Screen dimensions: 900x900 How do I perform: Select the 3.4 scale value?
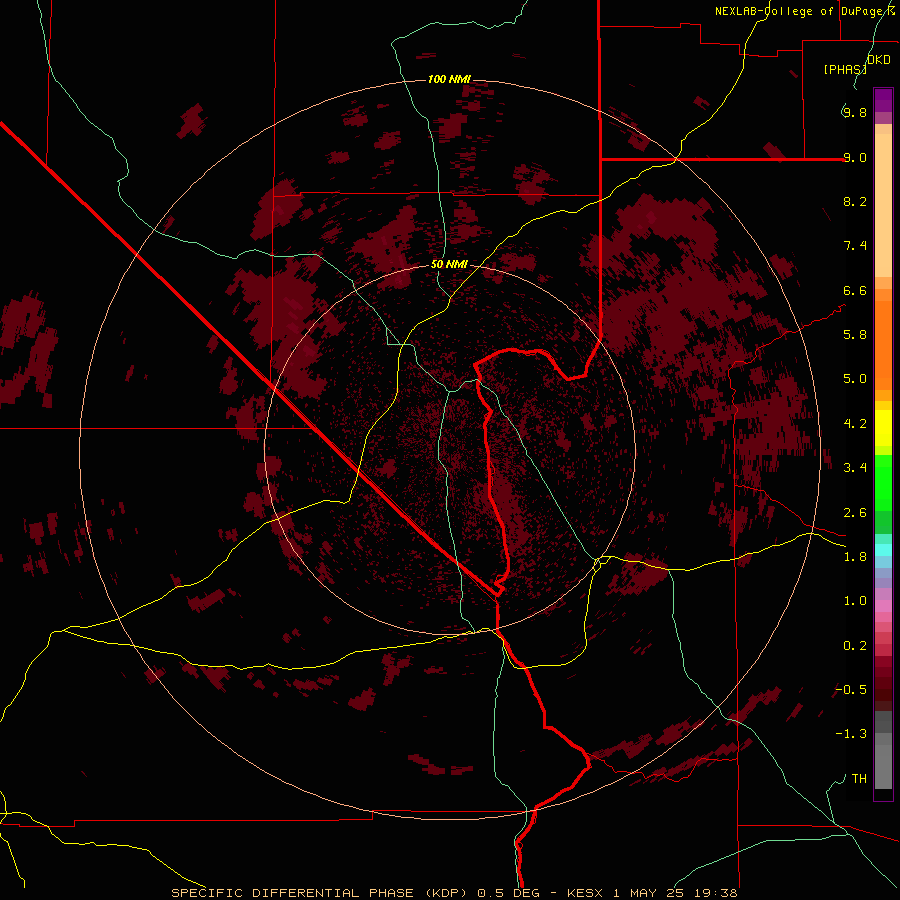[855, 468]
